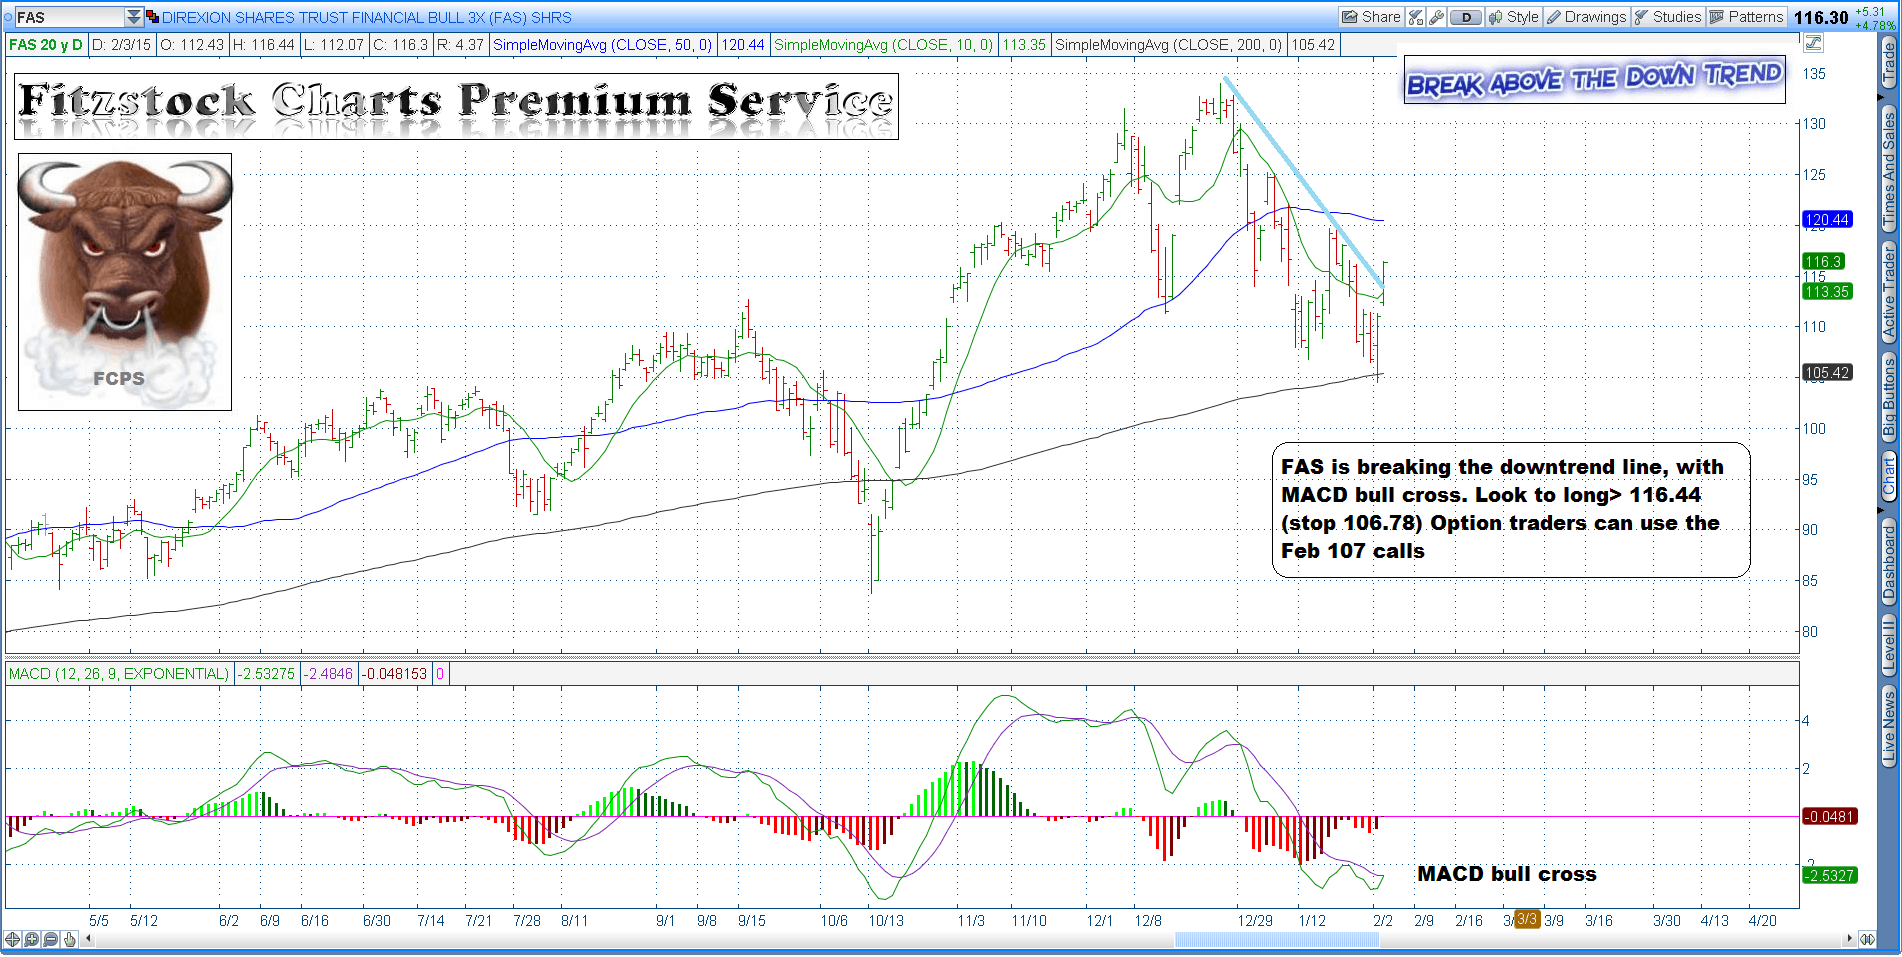Screen dimensions: 1902x957
Task: Open chart settings wrench icon
Action: (x=1436, y=17)
